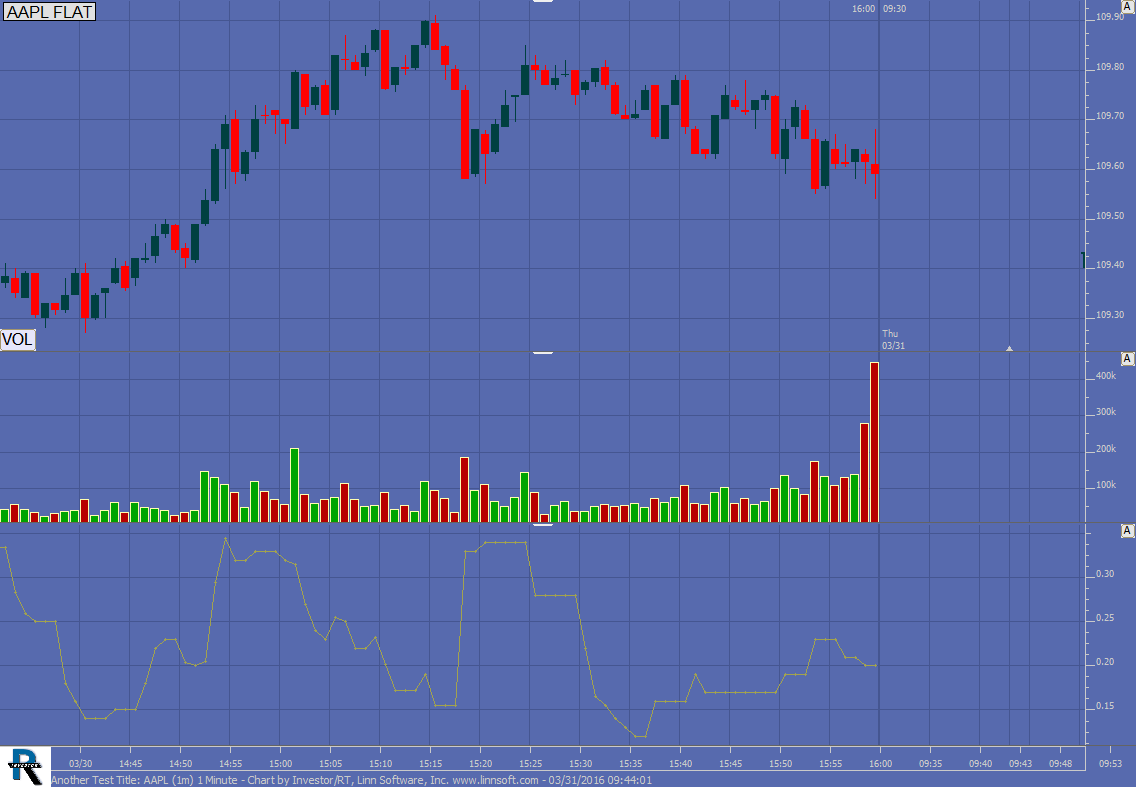The width and height of the screenshot is (1136, 787).
Task: Click the 15:50 time axis label
Action: click(780, 764)
